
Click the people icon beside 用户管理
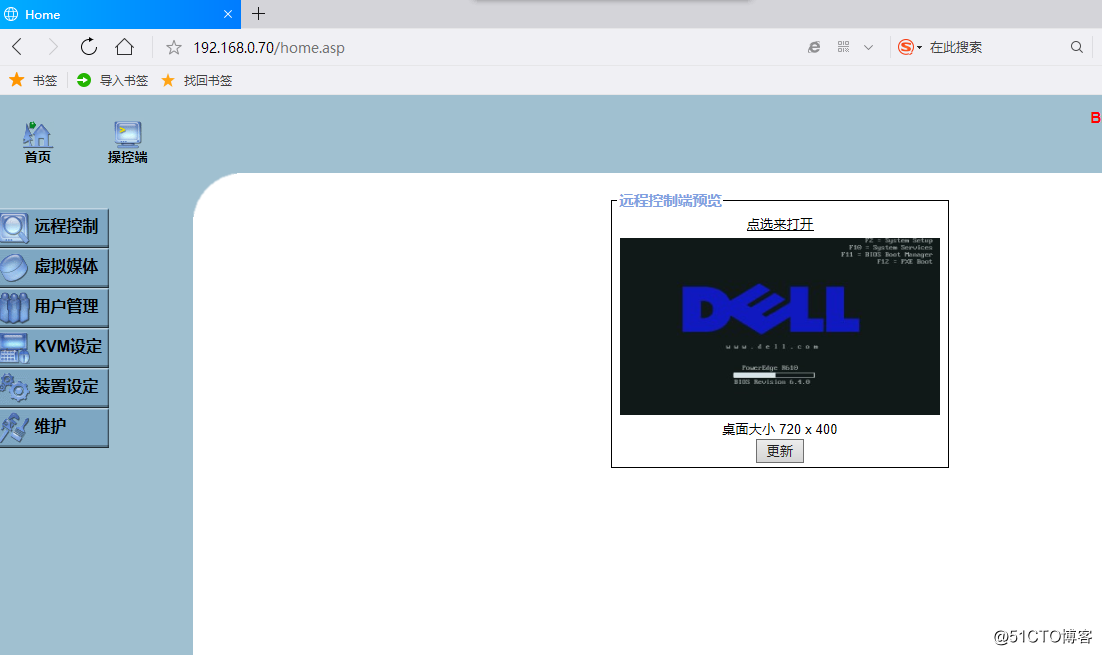14,308
